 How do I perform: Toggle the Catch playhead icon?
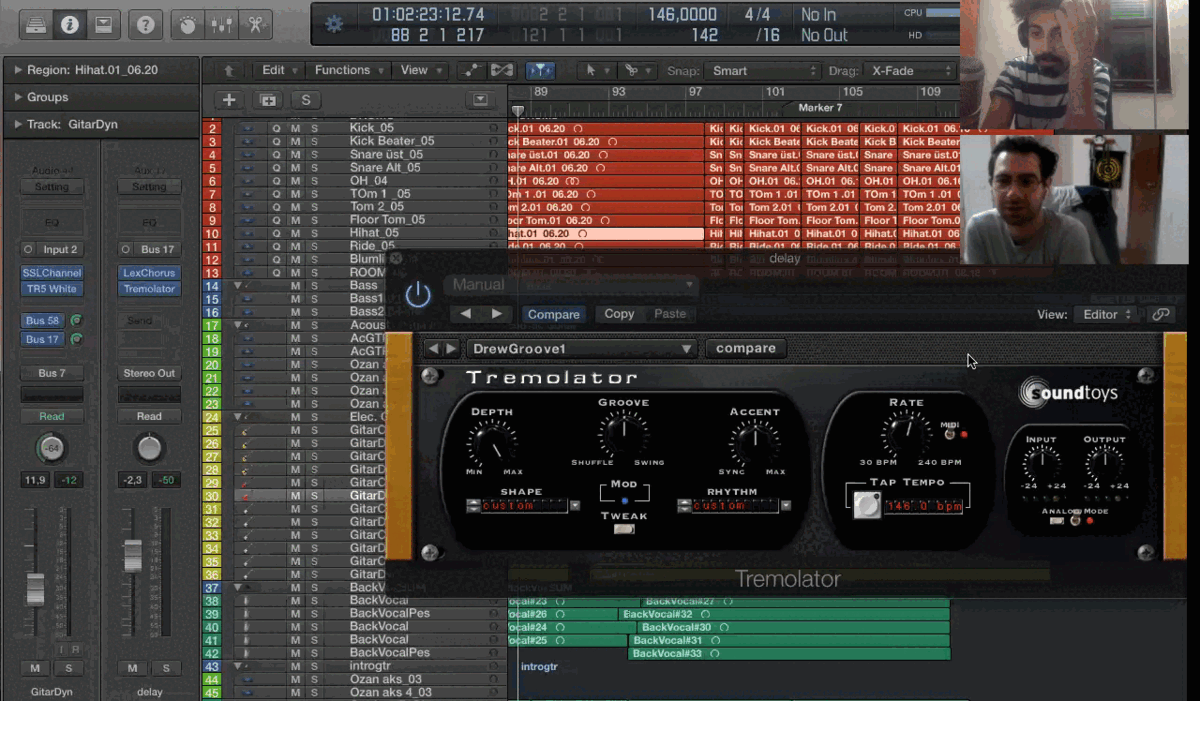540,71
